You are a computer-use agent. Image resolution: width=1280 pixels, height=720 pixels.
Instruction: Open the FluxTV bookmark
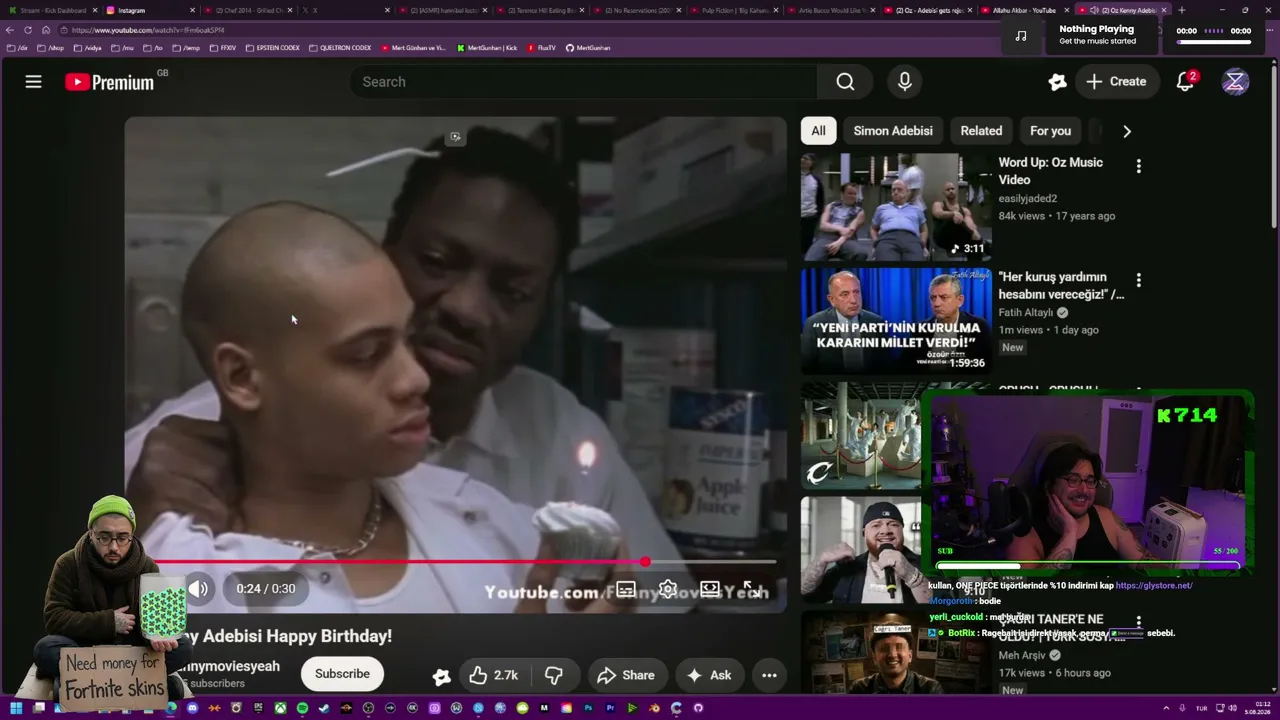pos(542,48)
